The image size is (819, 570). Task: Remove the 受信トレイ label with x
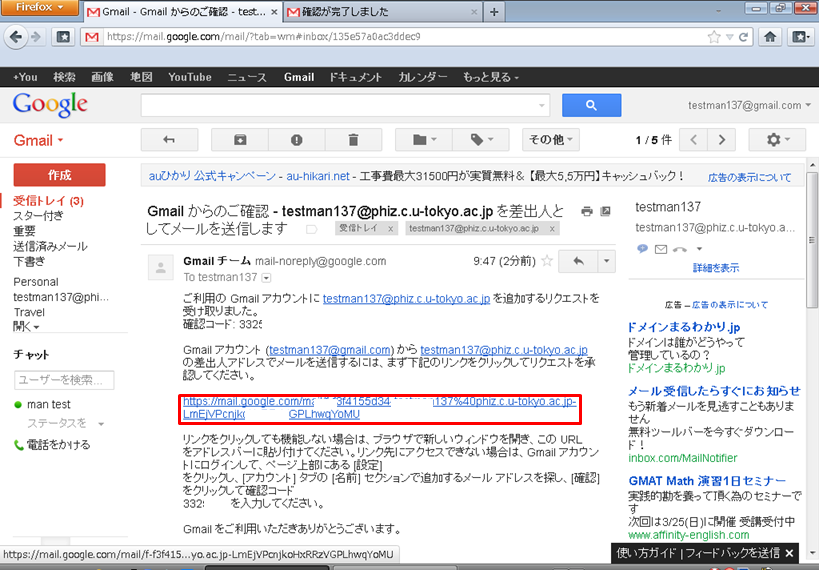click(390, 228)
